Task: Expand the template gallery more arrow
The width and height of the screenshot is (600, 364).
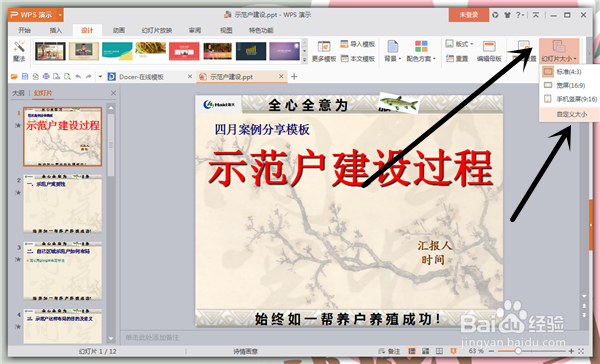Action: click(305, 60)
